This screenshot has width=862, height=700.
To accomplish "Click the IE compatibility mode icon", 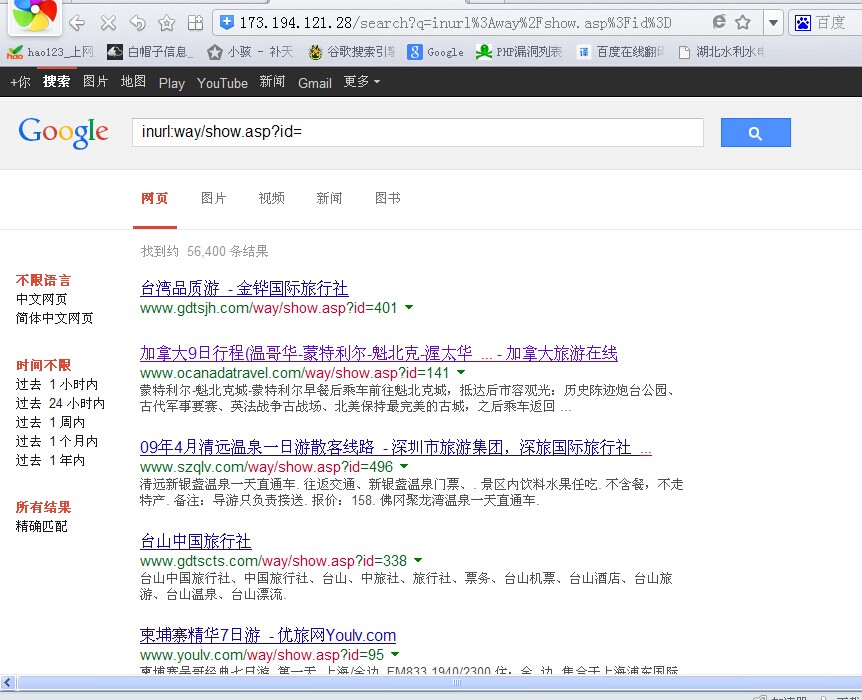I will coord(719,22).
